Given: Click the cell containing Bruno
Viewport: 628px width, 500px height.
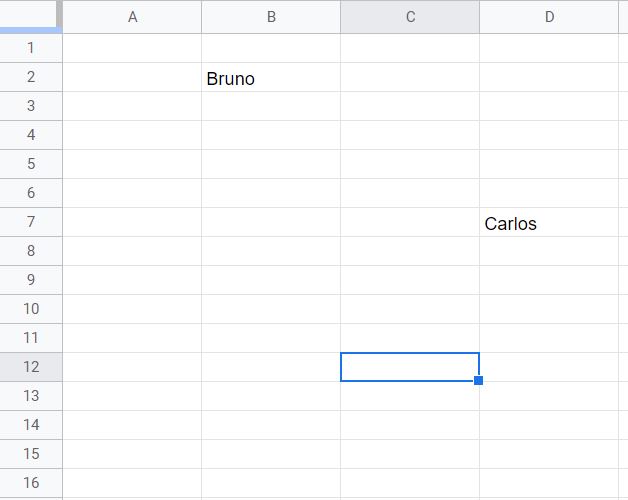Looking at the screenshot, I should [x=271, y=77].
